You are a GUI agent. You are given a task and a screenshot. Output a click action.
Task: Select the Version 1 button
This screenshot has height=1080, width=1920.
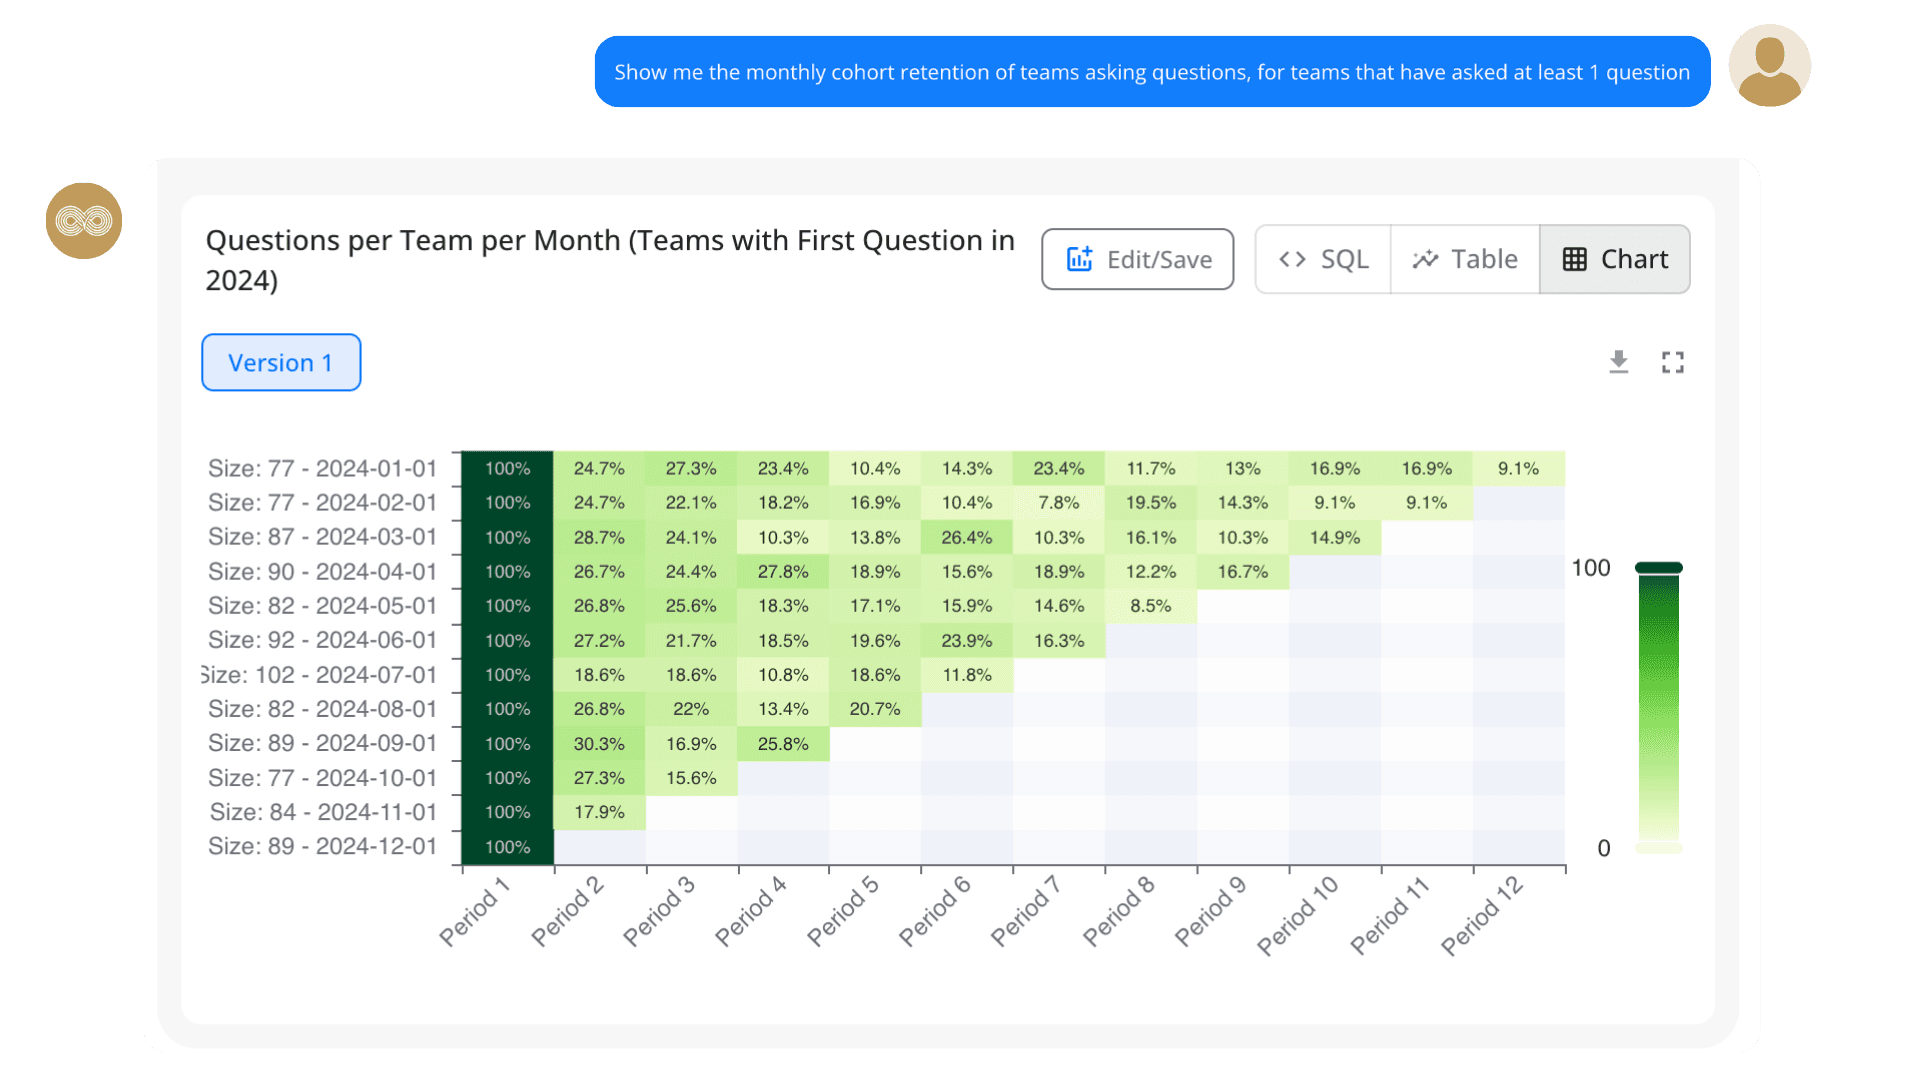281,363
